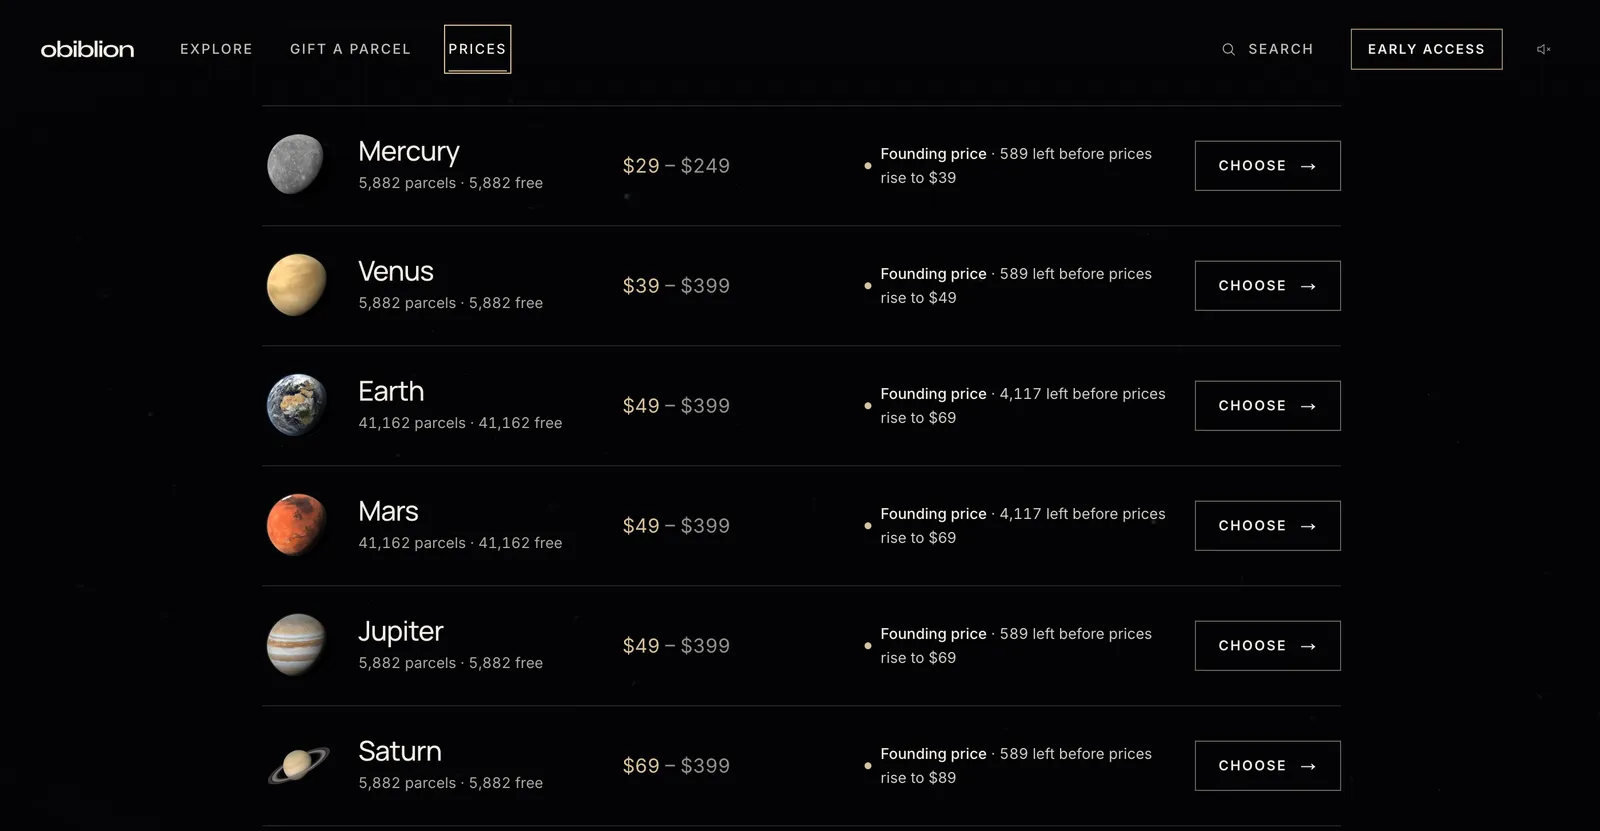
Task: Click the Earth planet name
Action: coord(391,391)
